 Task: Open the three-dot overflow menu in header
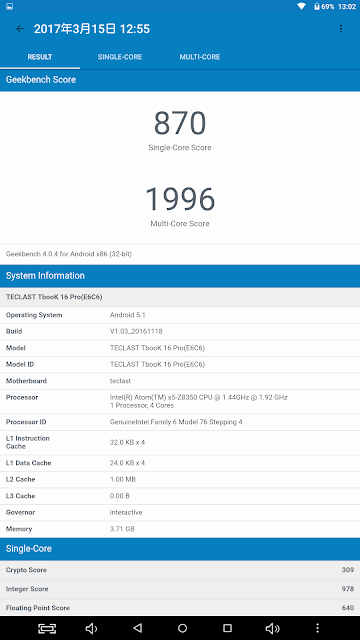341,29
